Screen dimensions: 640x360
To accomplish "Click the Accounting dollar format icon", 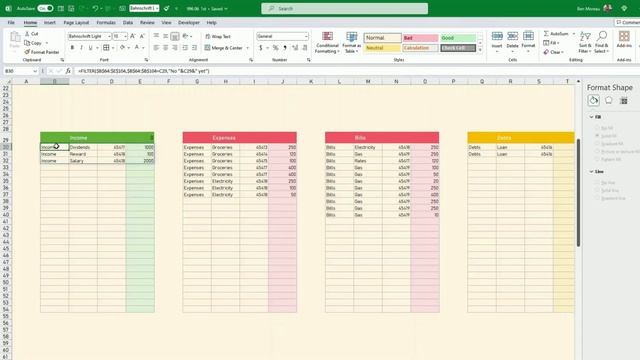I will 260,48.
